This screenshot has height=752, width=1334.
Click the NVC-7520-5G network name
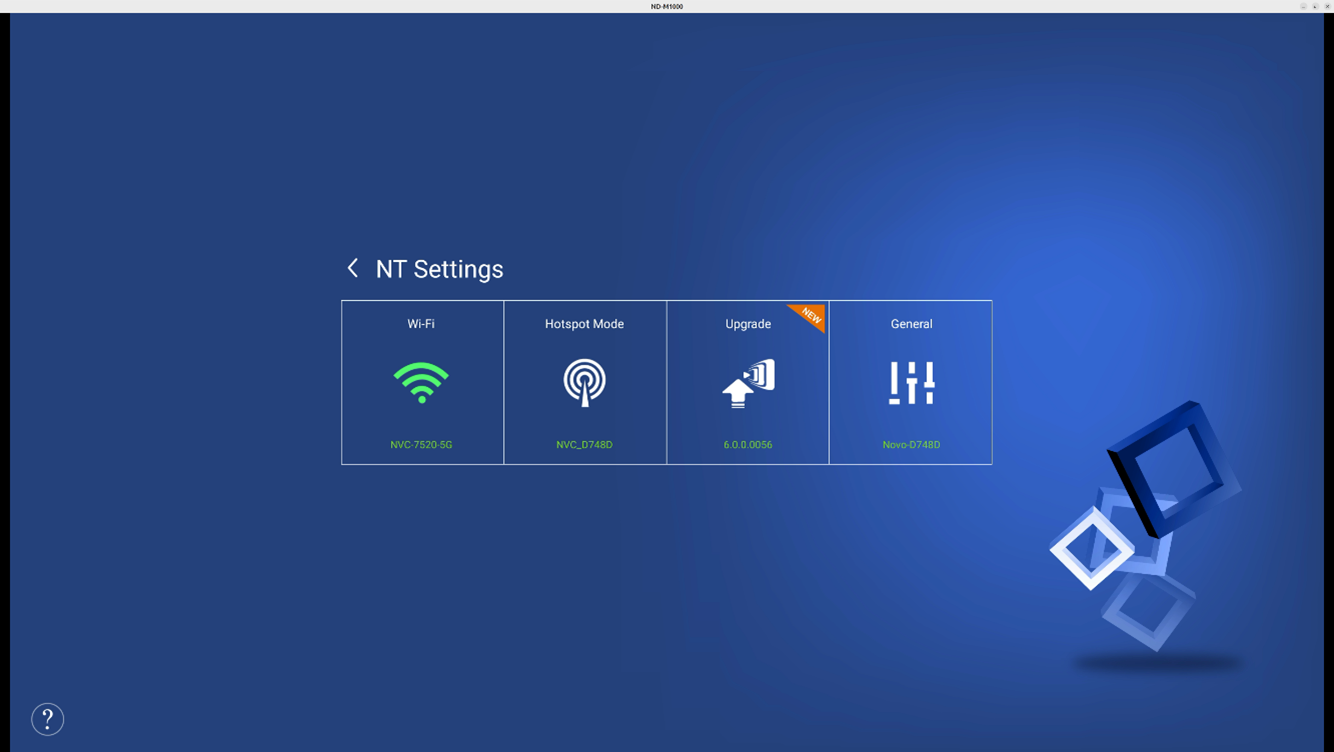coord(421,445)
